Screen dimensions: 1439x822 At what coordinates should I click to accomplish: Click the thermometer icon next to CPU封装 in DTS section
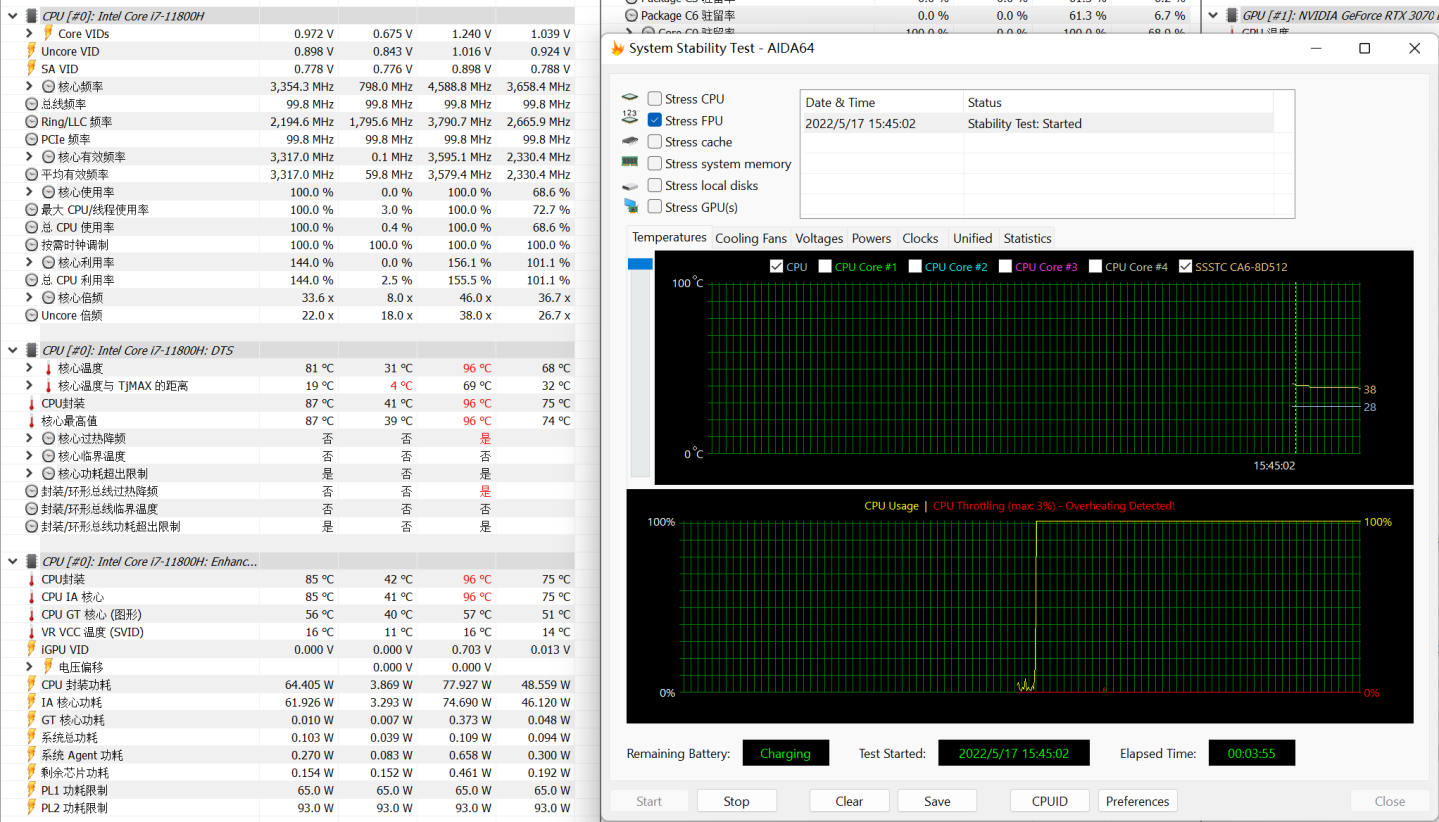(x=32, y=403)
